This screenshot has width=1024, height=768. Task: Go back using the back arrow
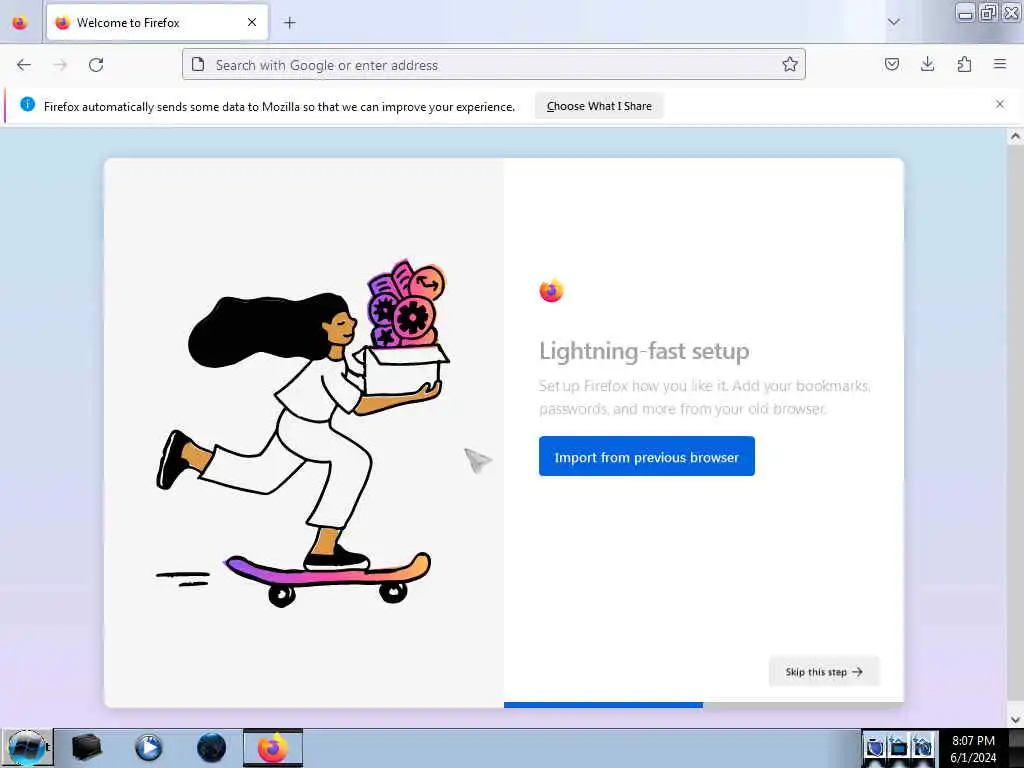click(x=24, y=65)
